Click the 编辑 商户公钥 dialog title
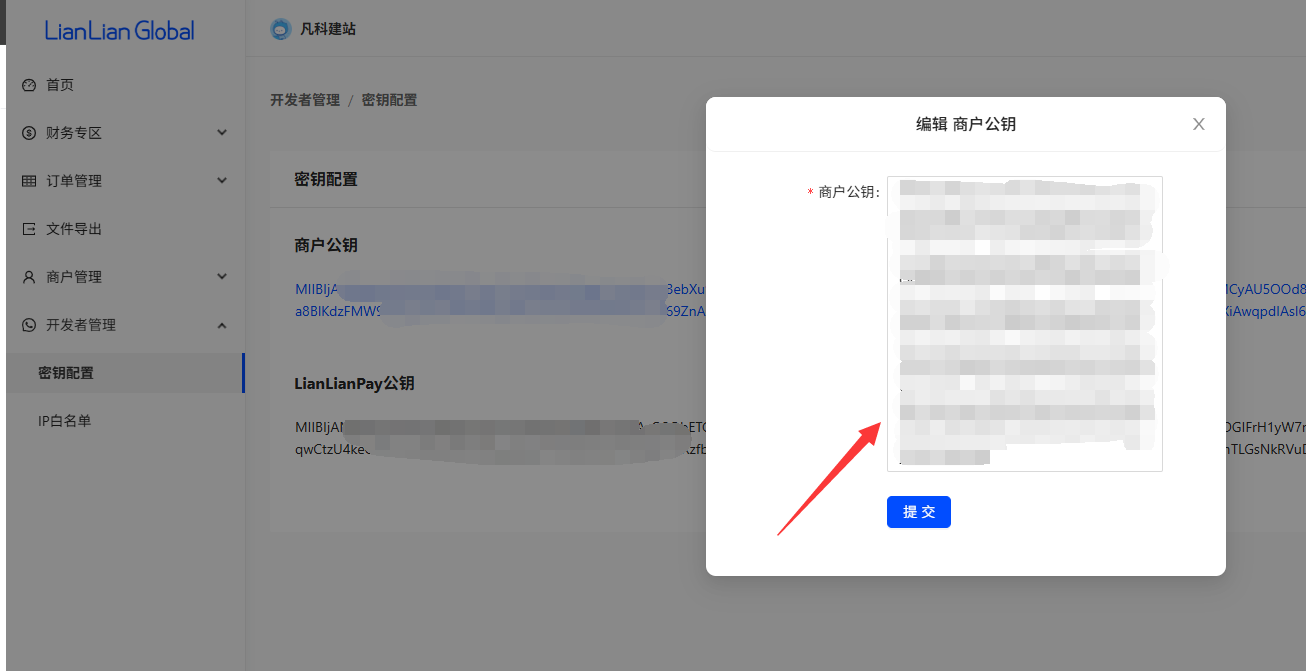This screenshot has height=671, width=1306. coord(966,124)
